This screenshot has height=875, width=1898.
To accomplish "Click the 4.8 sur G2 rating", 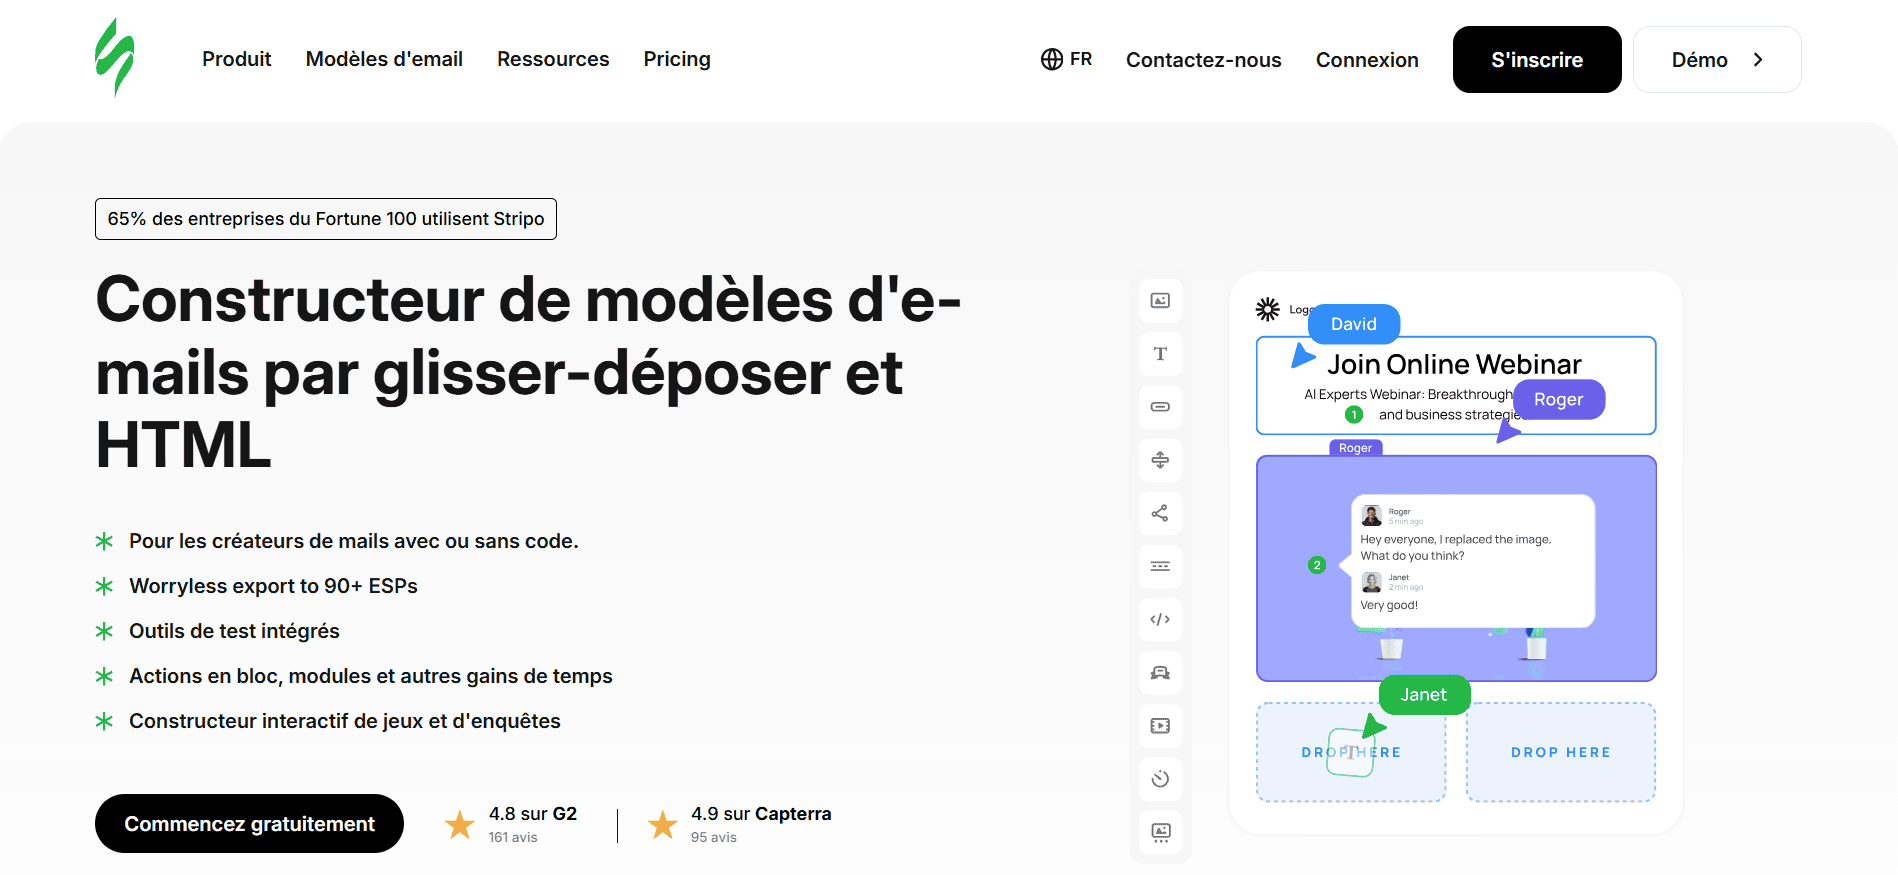I will point(533,814).
